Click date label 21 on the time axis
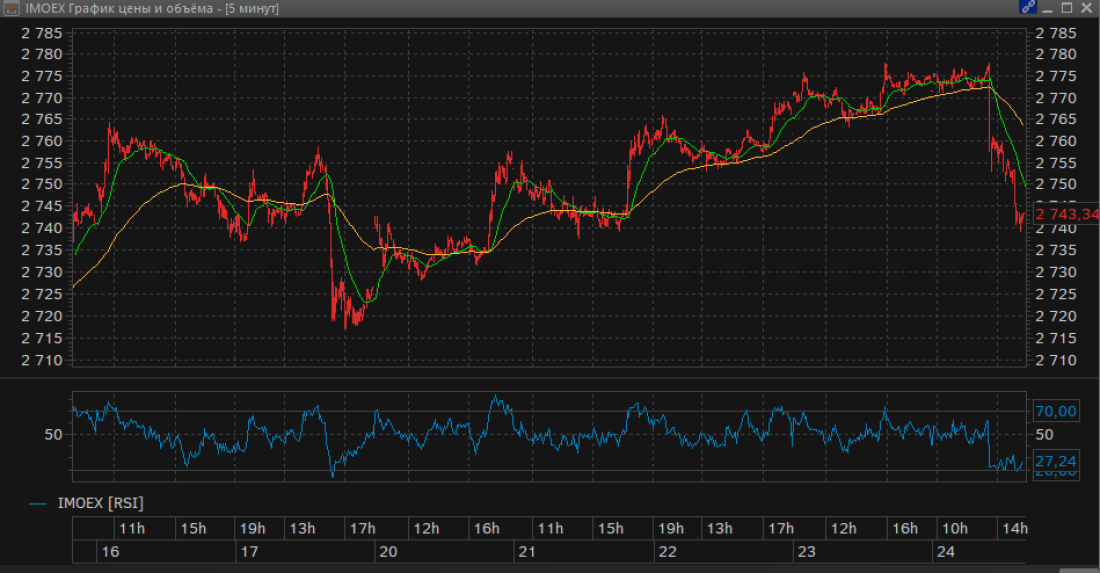The width and height of the screenshot is (1100, 573). (x=527, y=552)
